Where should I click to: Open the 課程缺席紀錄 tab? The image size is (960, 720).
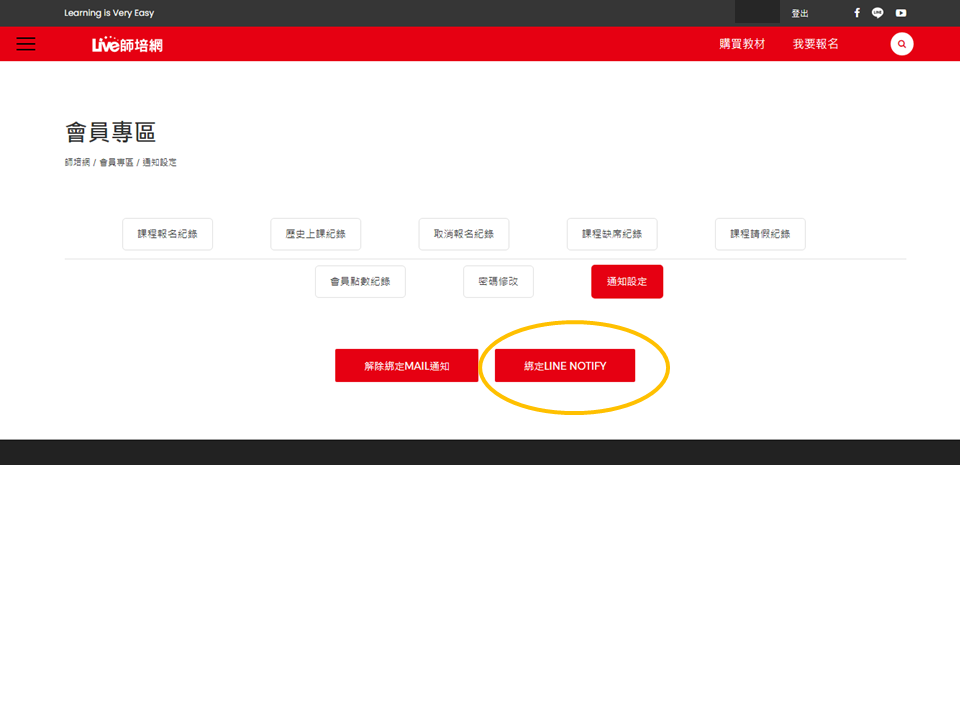[612, 234]
